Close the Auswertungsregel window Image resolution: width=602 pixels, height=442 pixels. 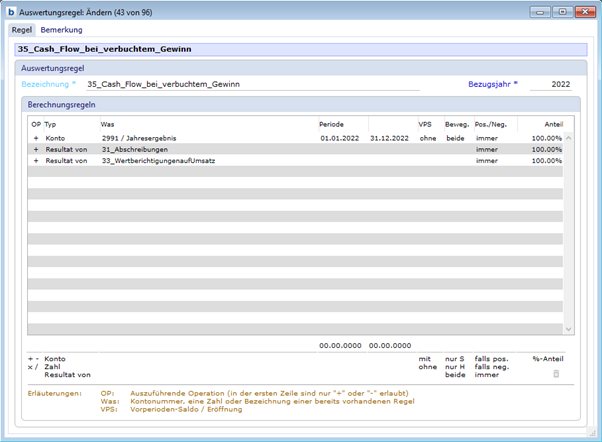[583, 12]
